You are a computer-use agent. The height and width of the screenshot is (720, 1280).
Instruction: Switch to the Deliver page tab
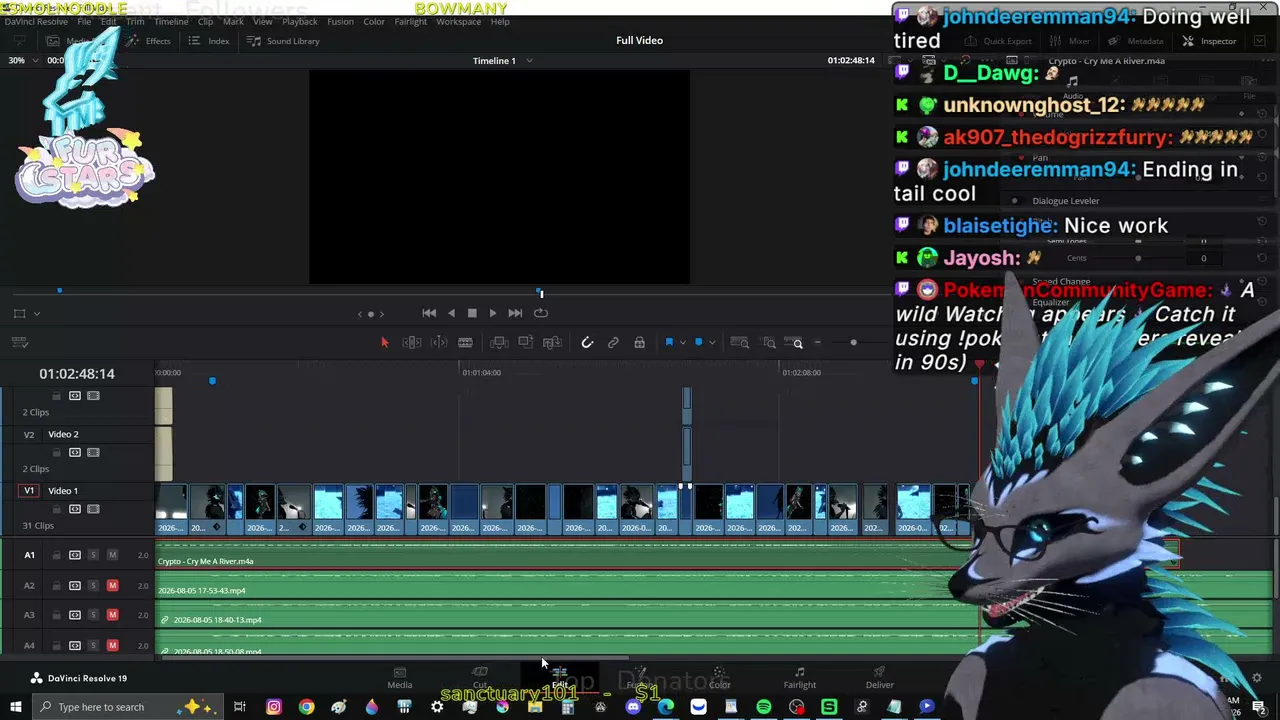click(880, 678)
